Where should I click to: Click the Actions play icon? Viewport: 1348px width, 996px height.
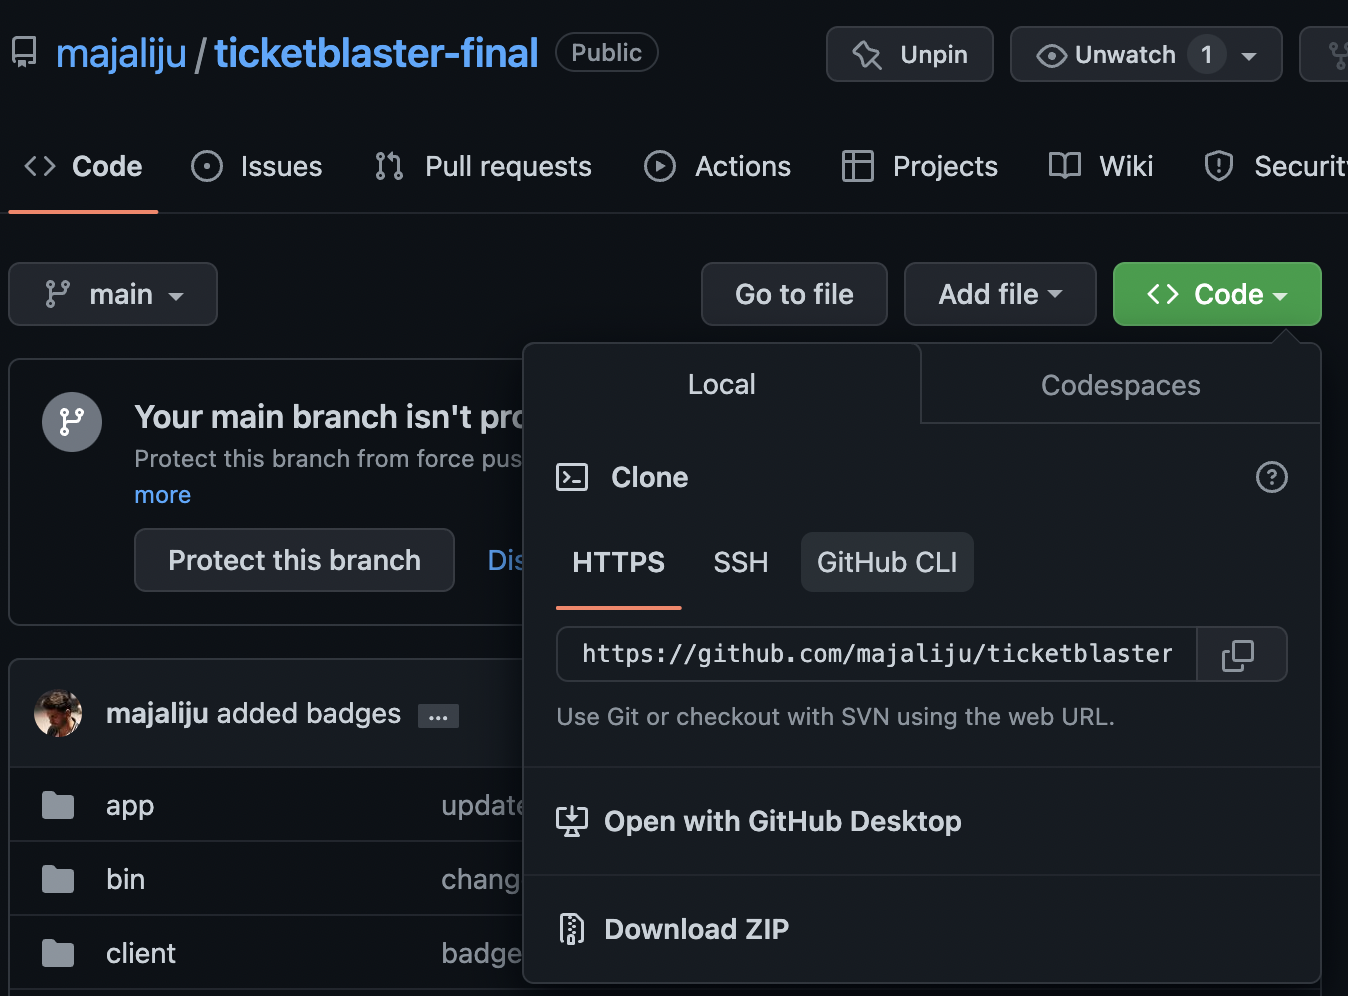pyautogui.click(x=659, y=166)
